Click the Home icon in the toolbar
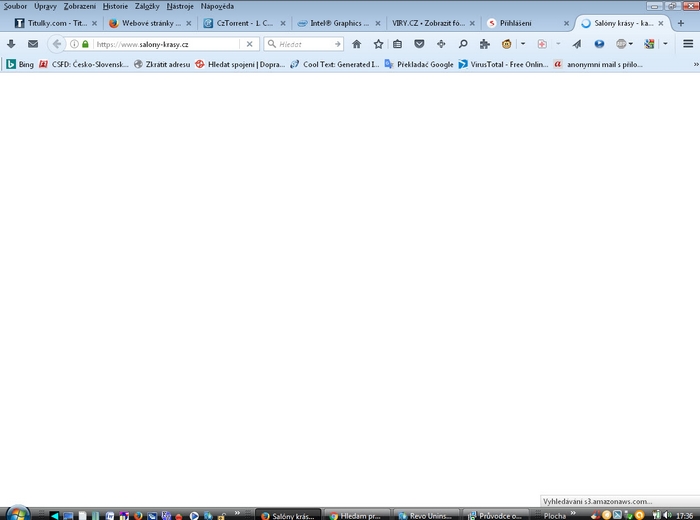Viewport: 700px width, 520px height. [356, 44]
